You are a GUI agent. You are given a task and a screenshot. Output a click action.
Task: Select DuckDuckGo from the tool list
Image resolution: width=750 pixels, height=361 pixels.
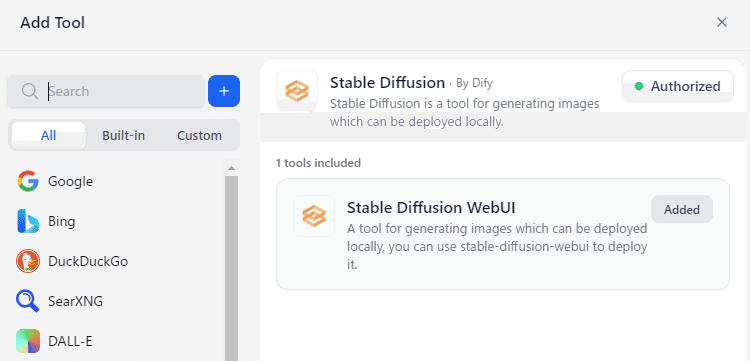pyautogui.click(x=88, y=262)
